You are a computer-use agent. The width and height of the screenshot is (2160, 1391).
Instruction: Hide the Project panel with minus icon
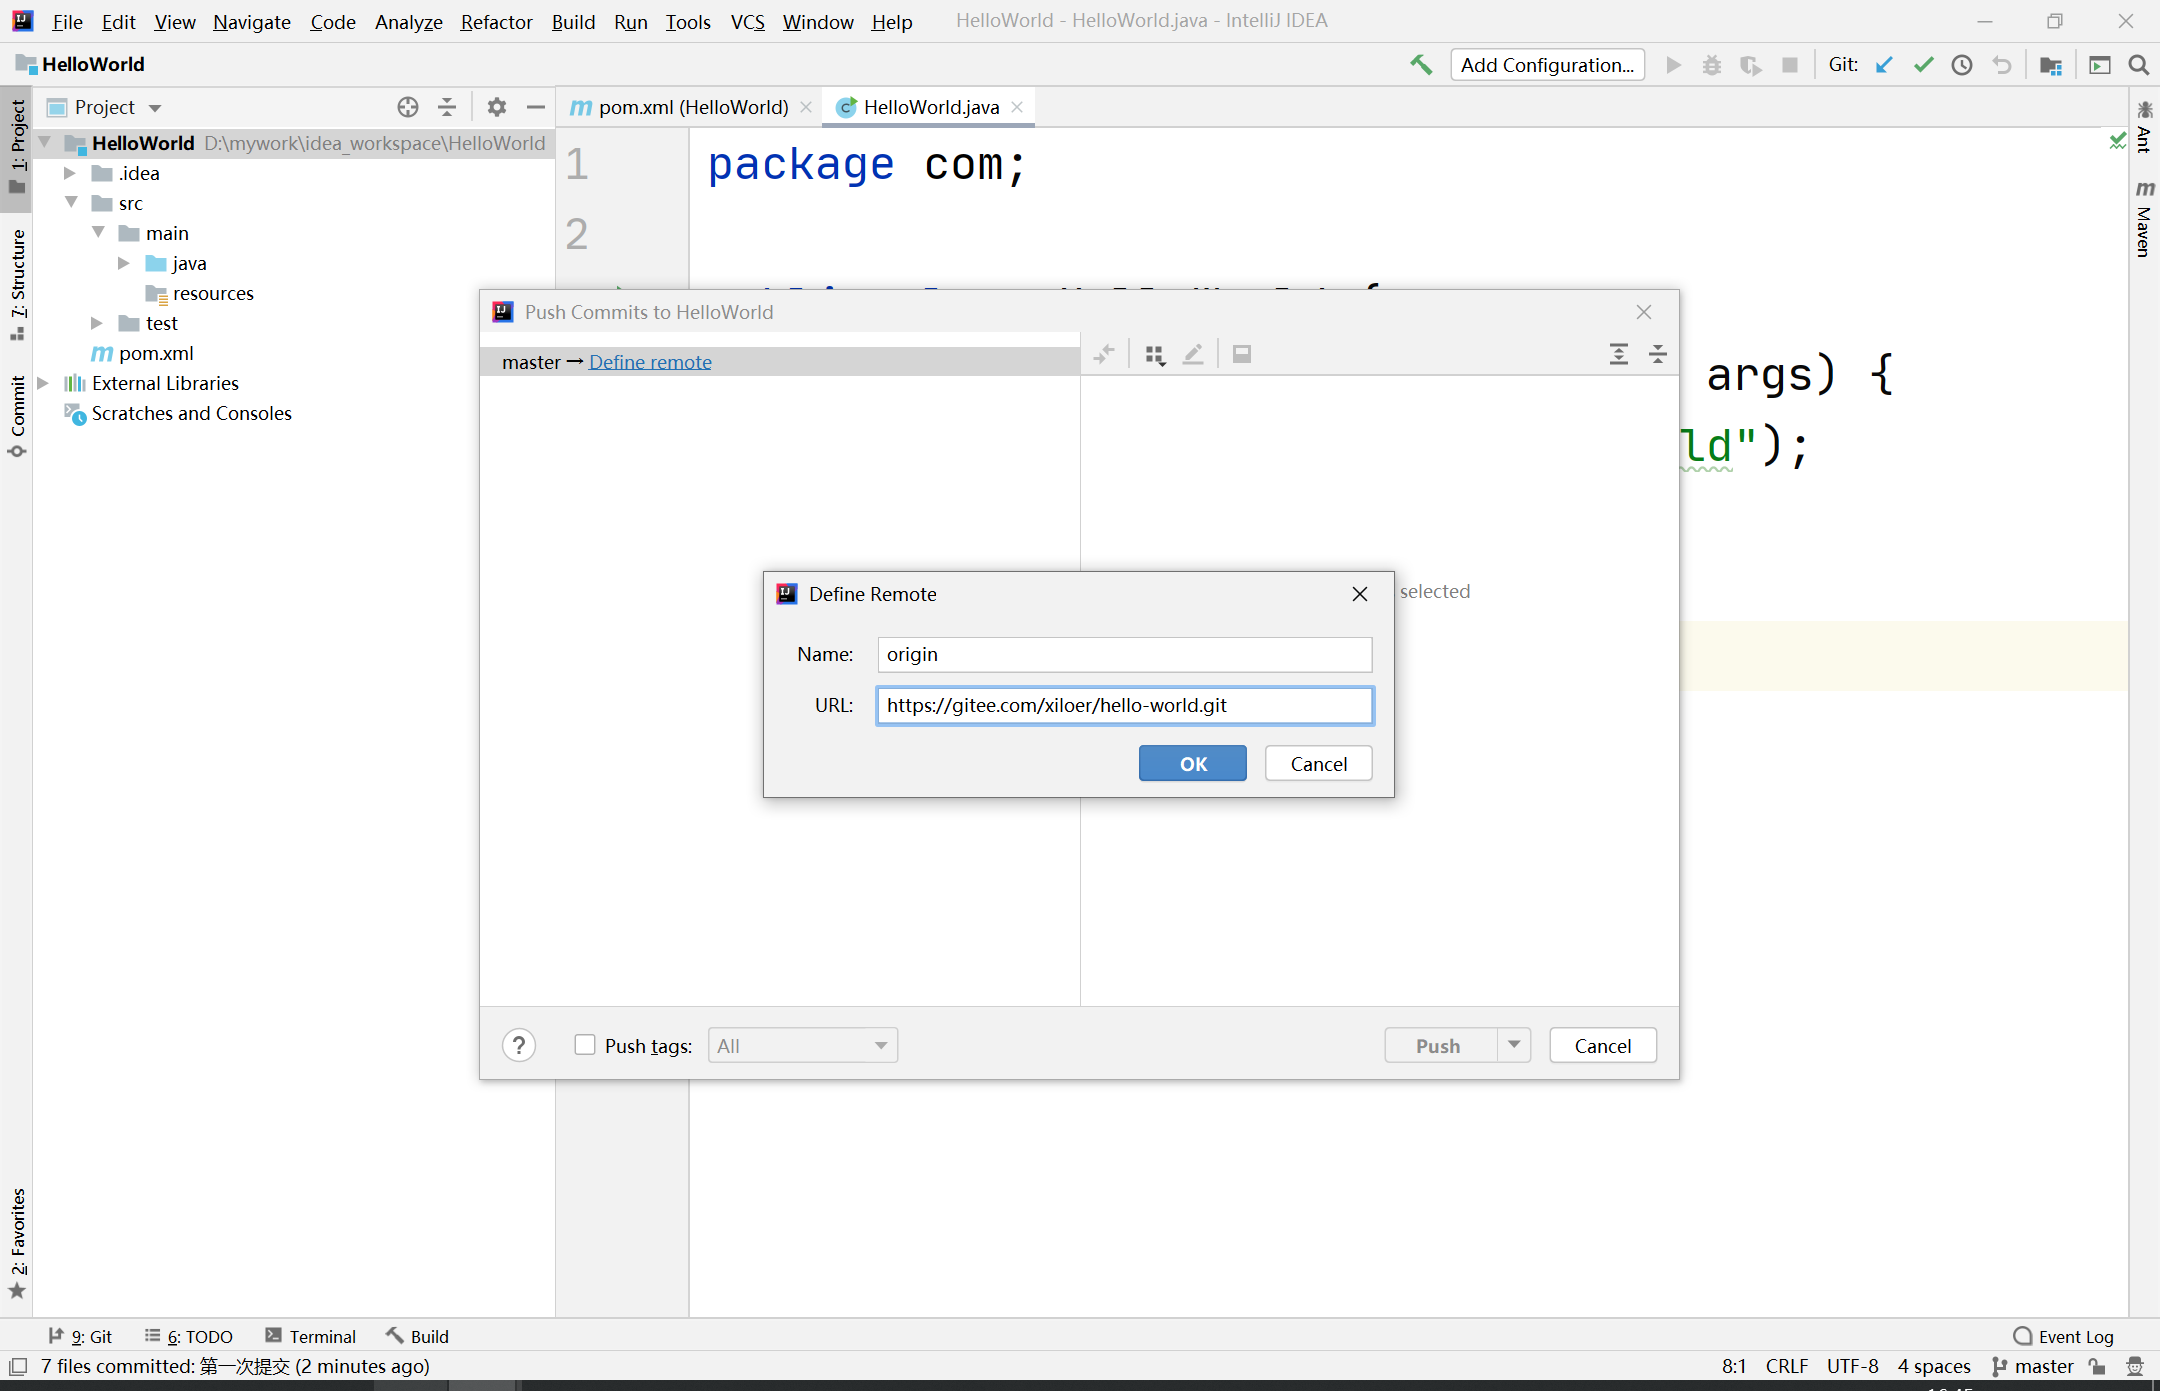point(536,107)
